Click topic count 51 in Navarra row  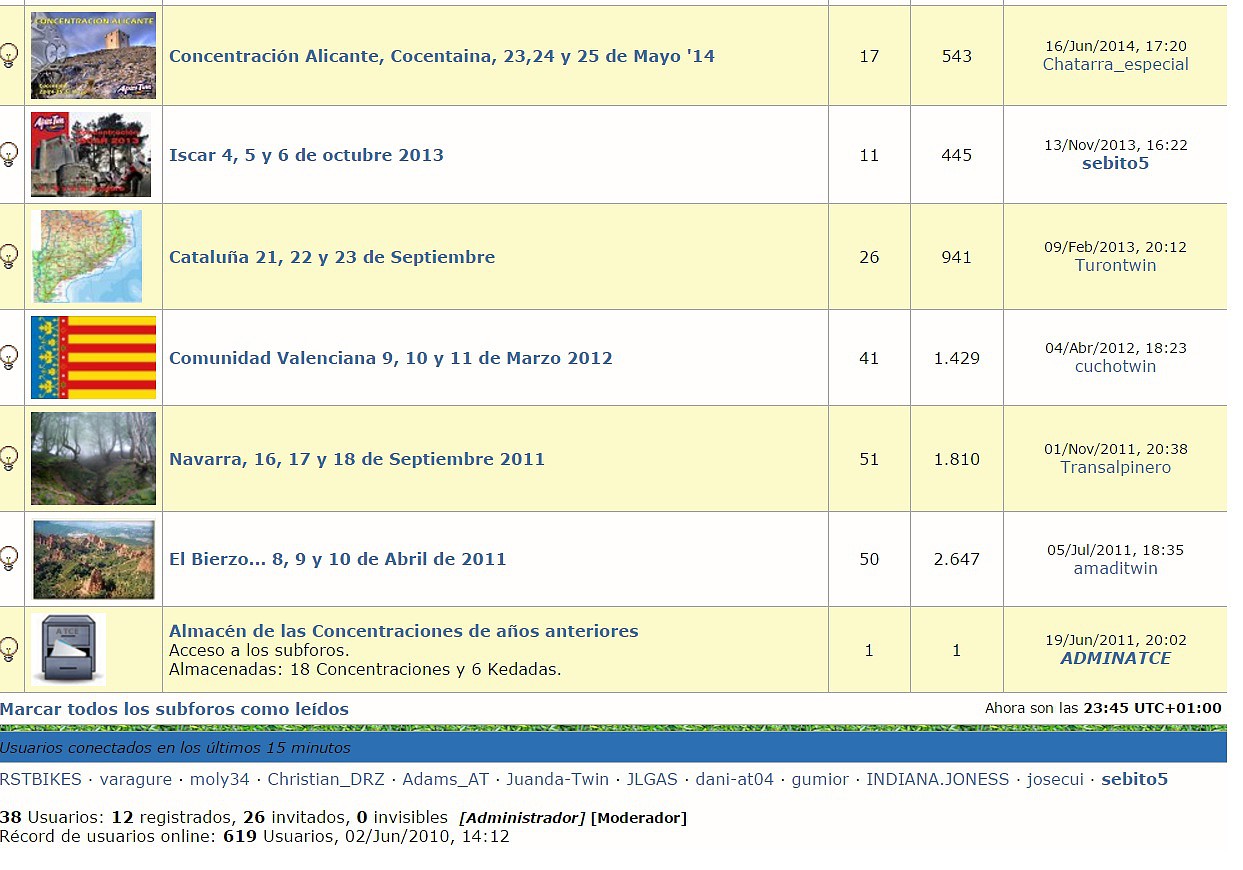click(869, 459)
